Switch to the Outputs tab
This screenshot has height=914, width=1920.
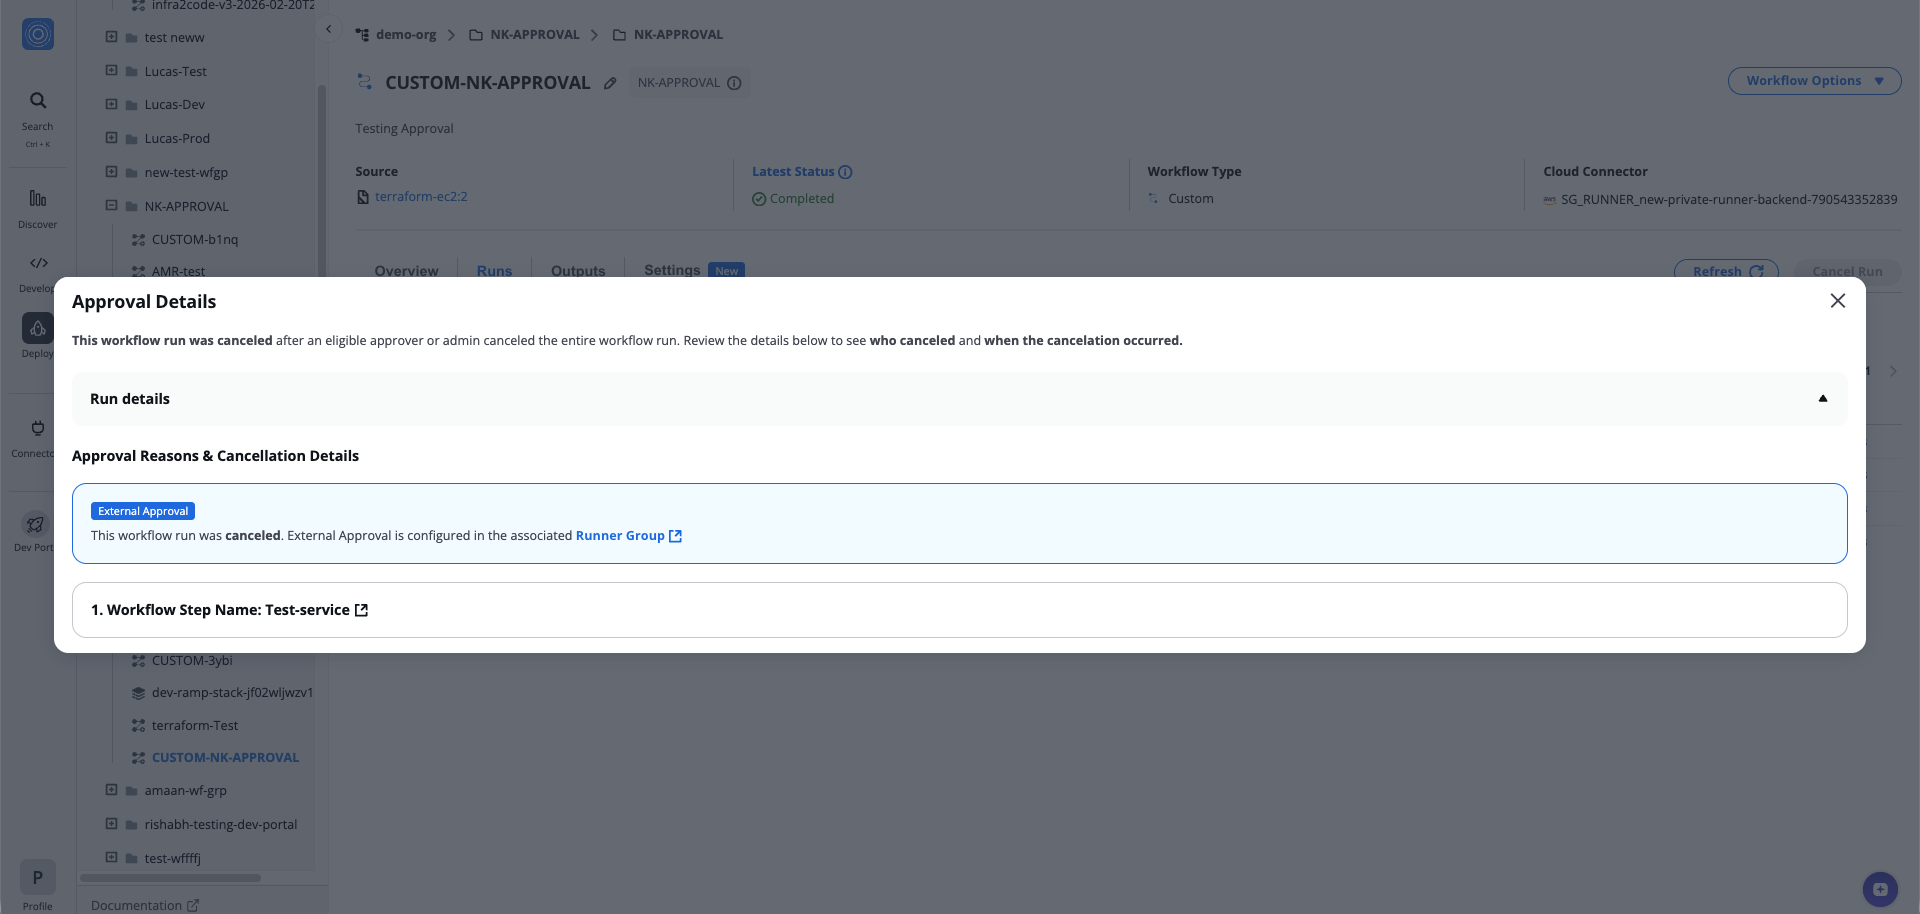click(578, 270)
